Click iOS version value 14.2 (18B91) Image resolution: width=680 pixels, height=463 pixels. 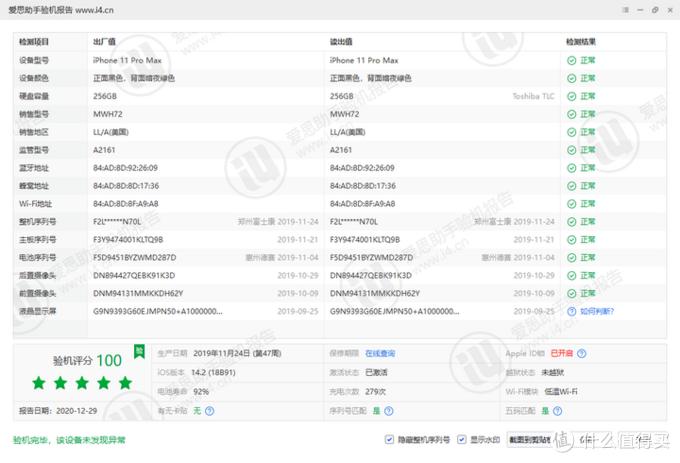point(213,372)
